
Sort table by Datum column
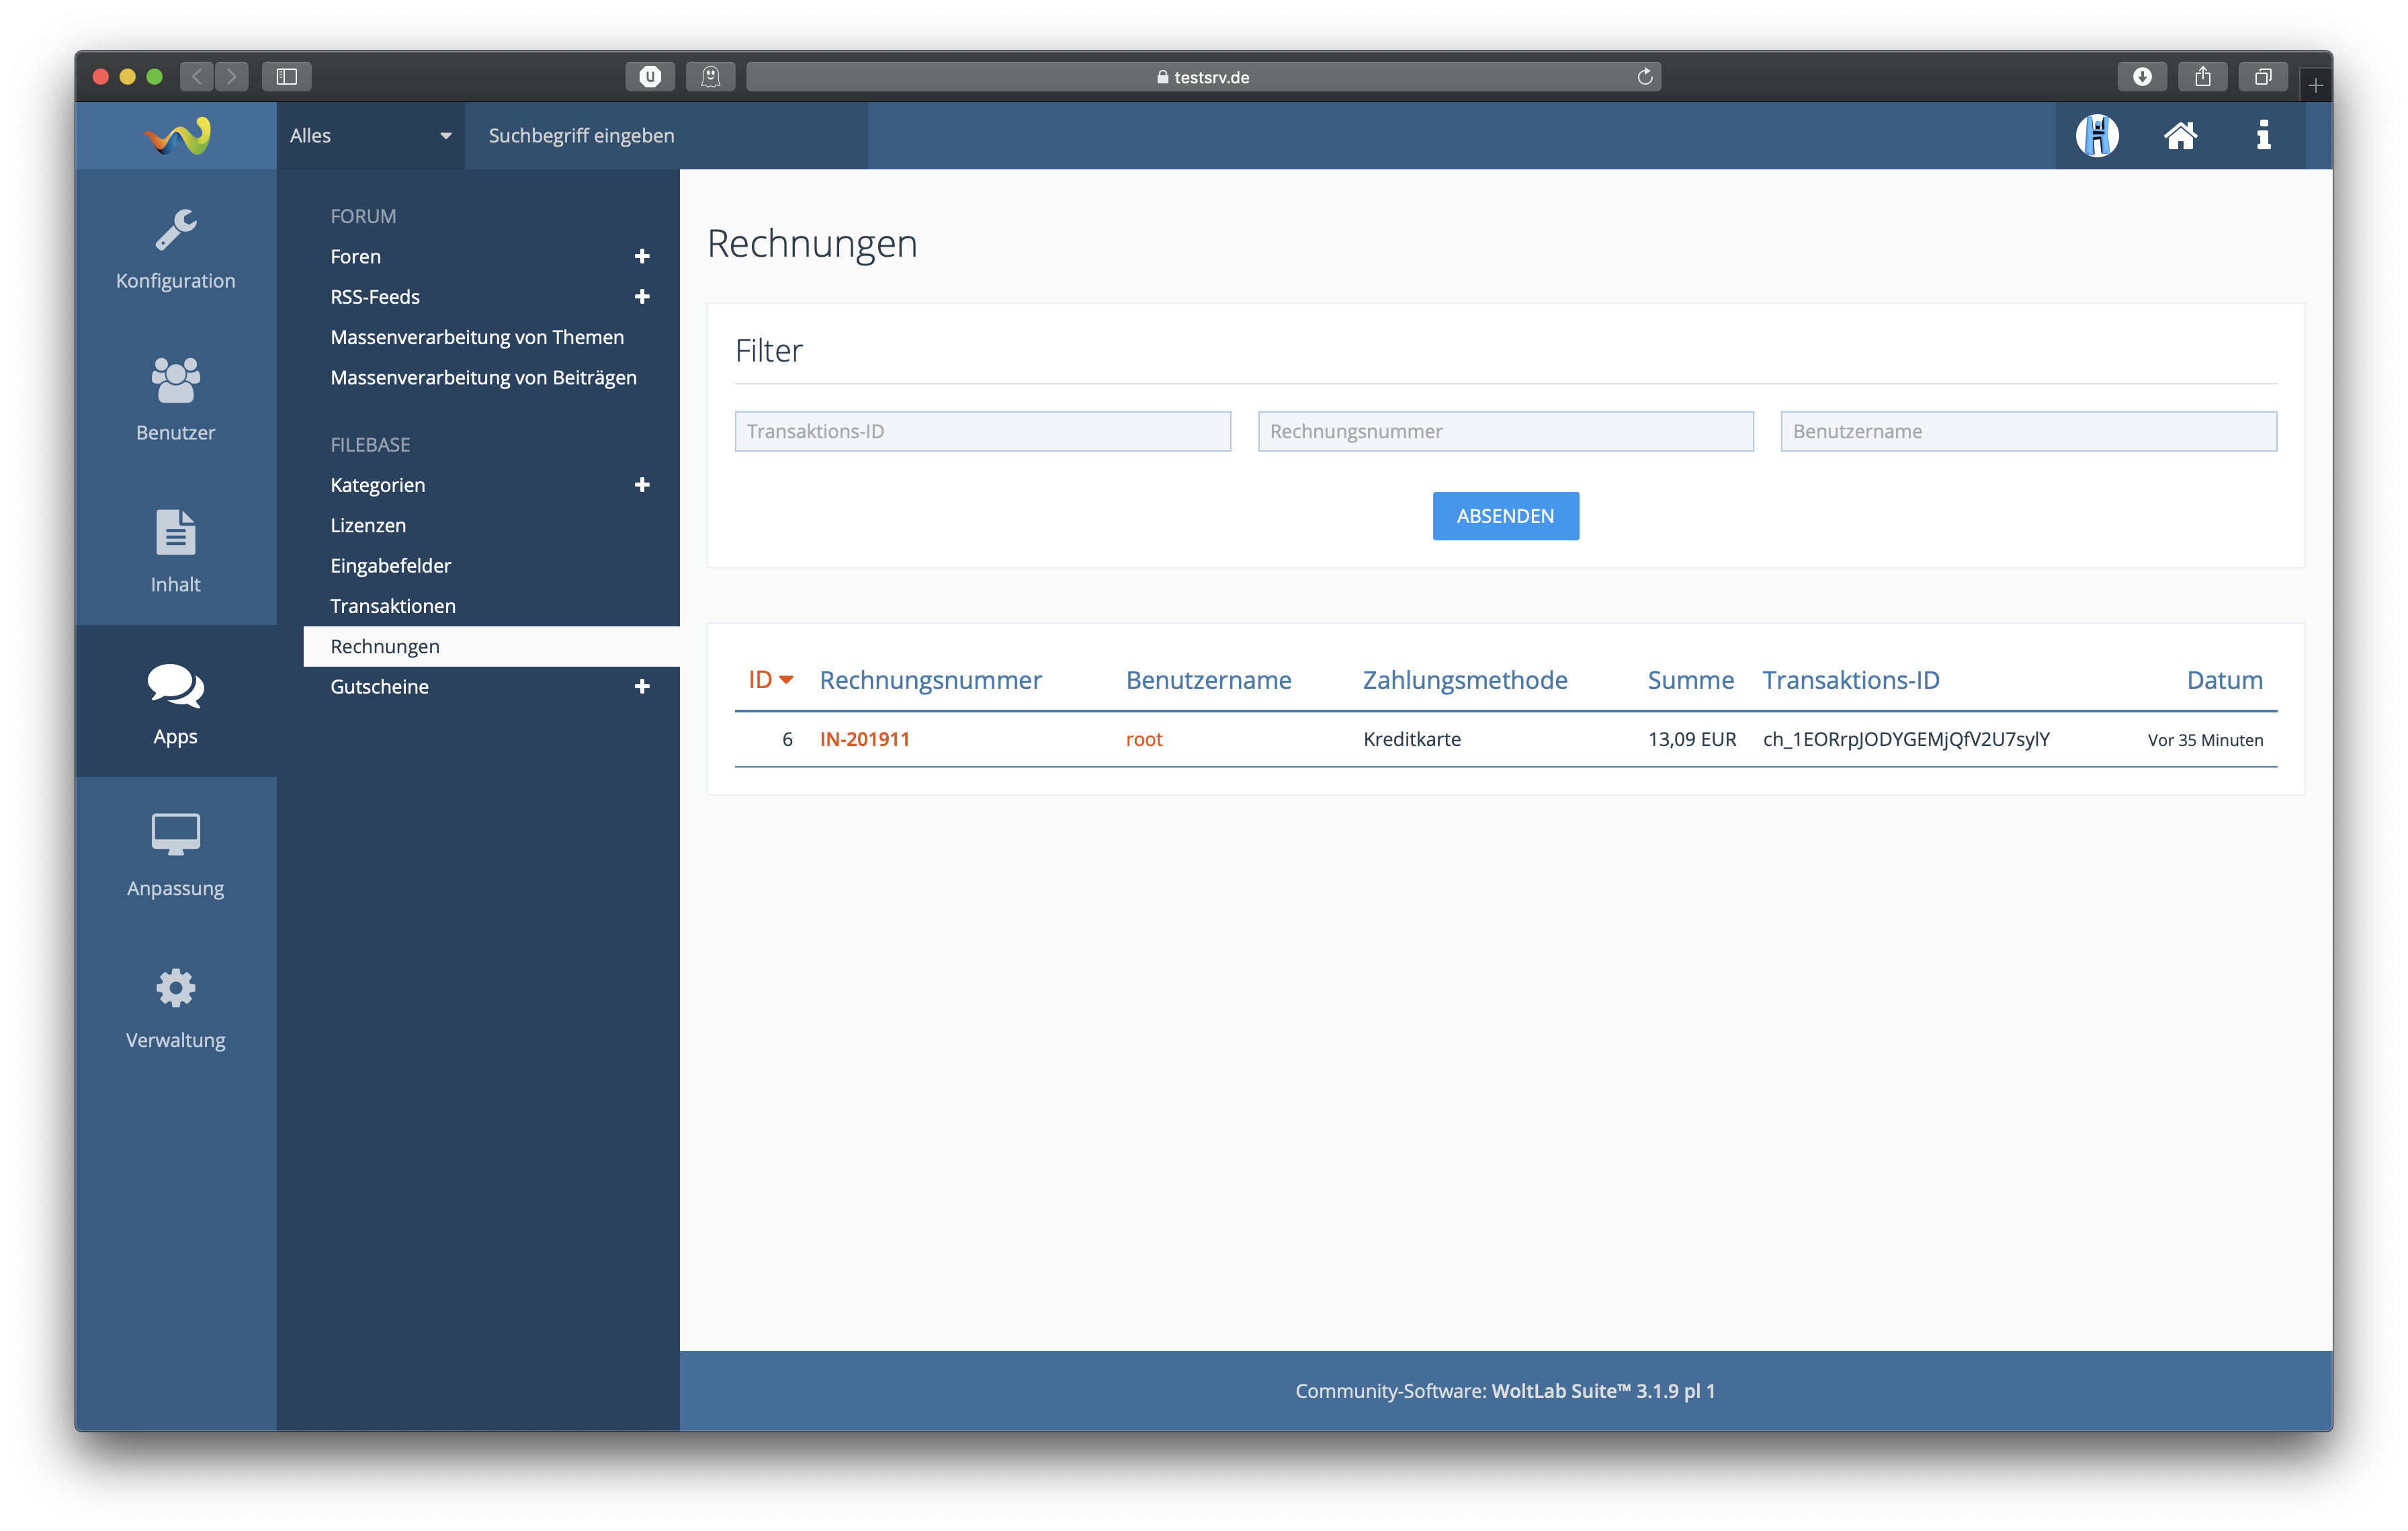2224,680
